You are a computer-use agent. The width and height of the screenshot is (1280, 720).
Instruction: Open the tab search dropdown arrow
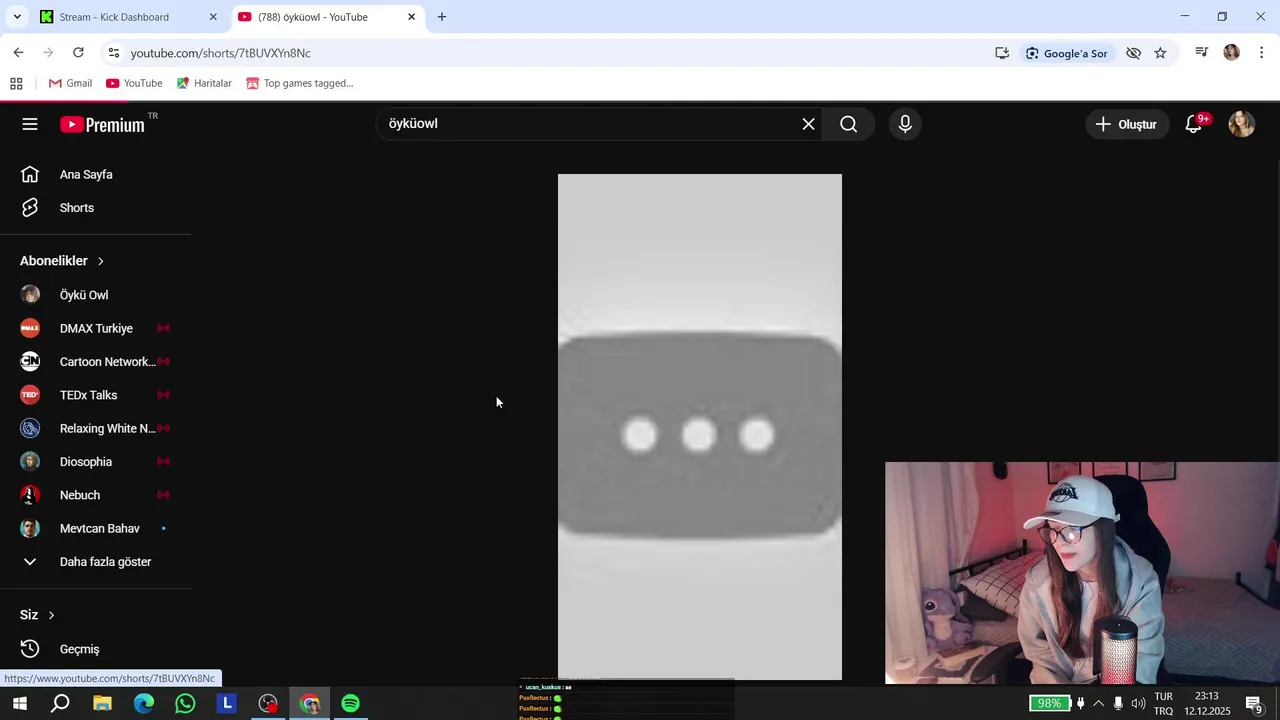17,17
